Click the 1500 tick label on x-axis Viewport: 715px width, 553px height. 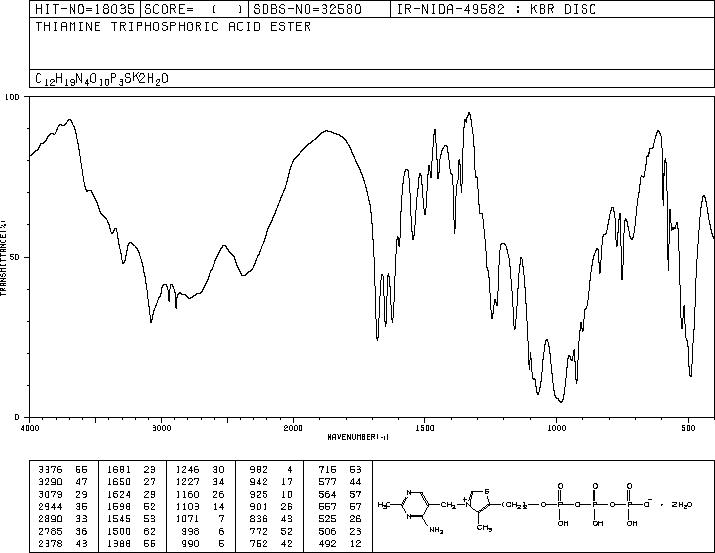425,428
